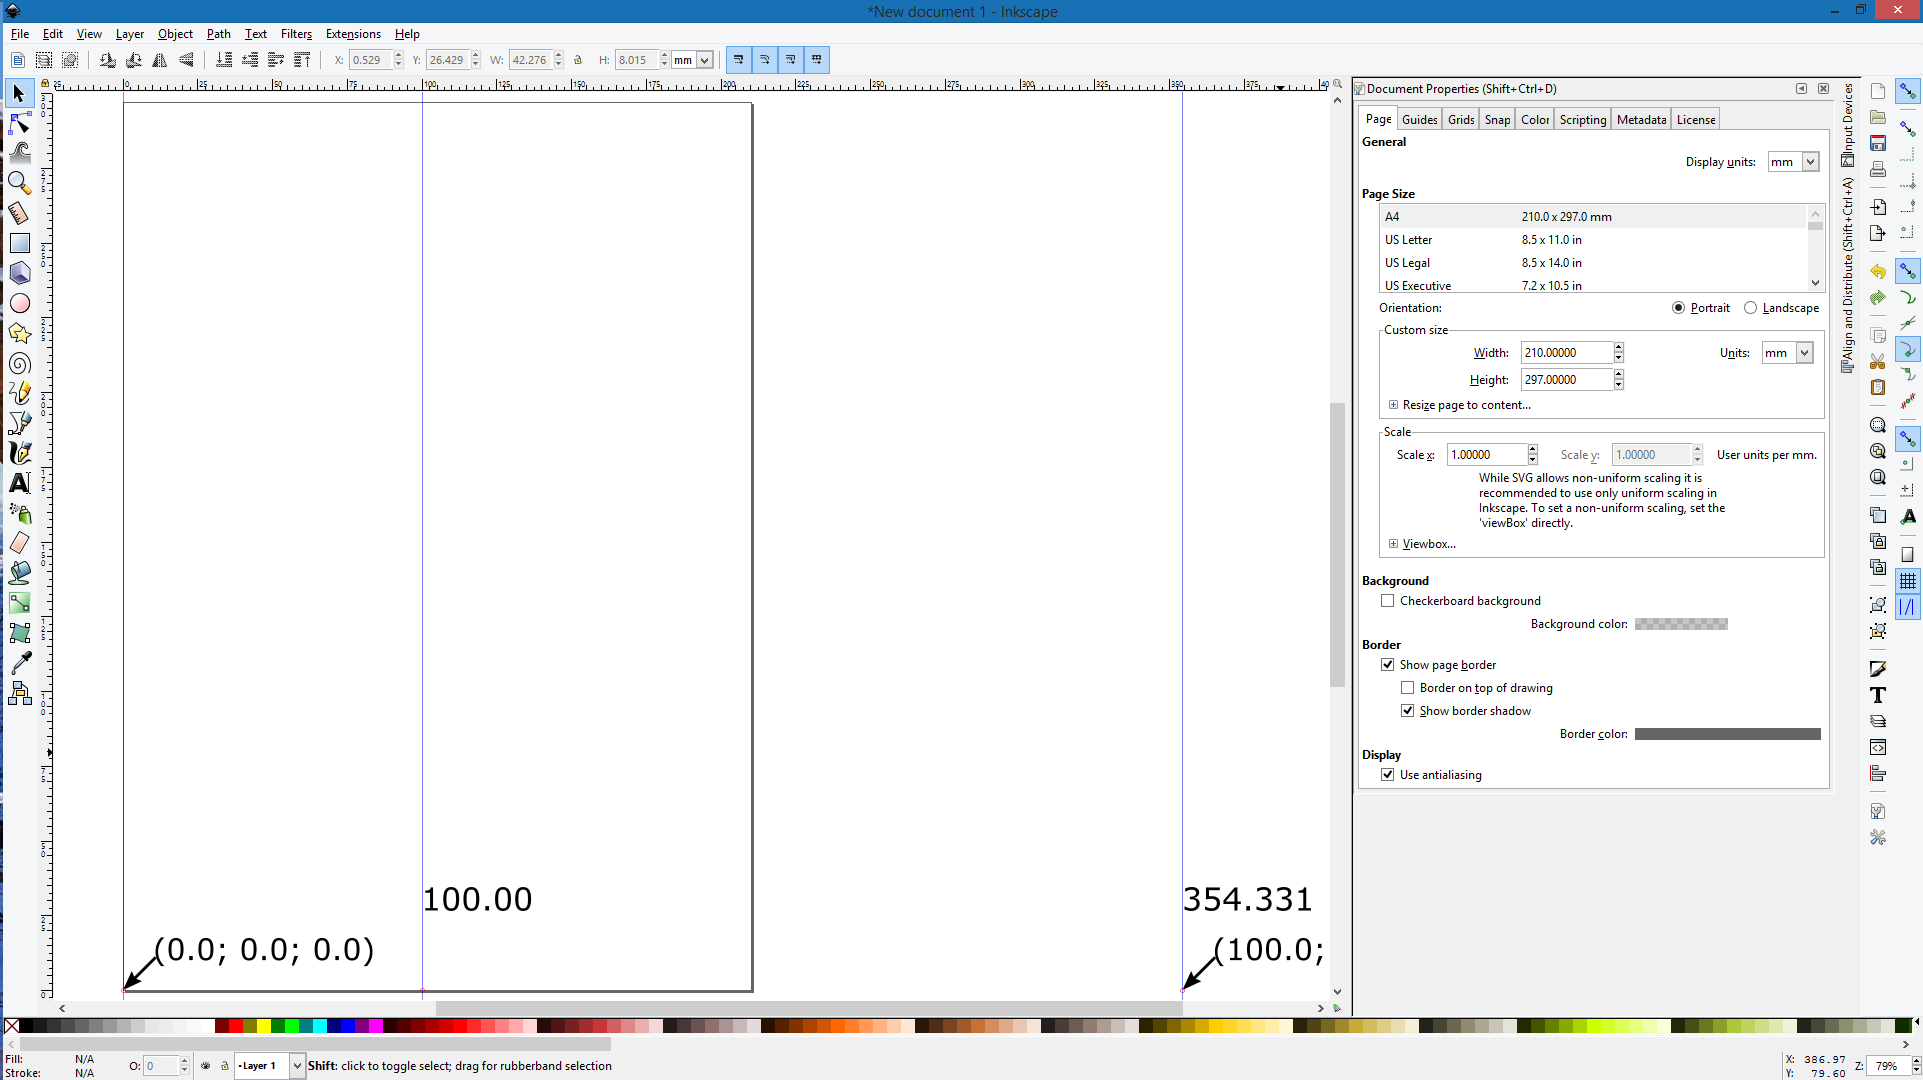Select US Executive page size

1595,285
